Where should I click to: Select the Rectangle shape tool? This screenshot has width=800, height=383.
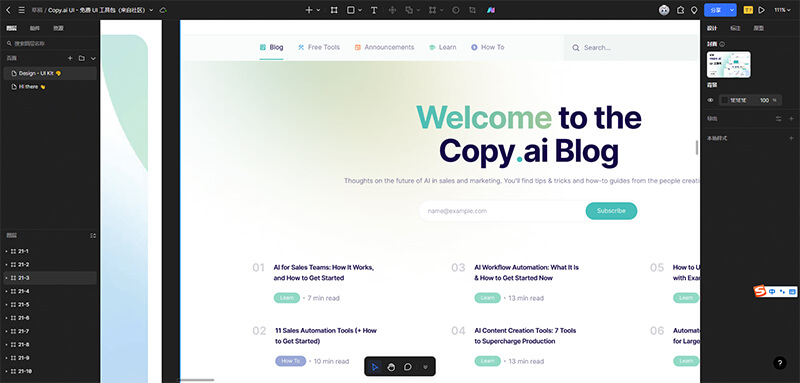coord(351,10)
